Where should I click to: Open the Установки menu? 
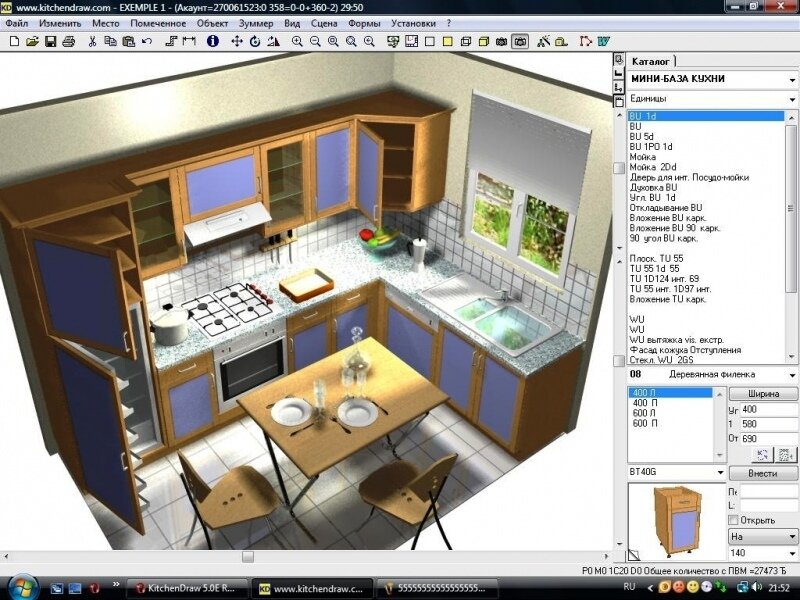[413, 23]
